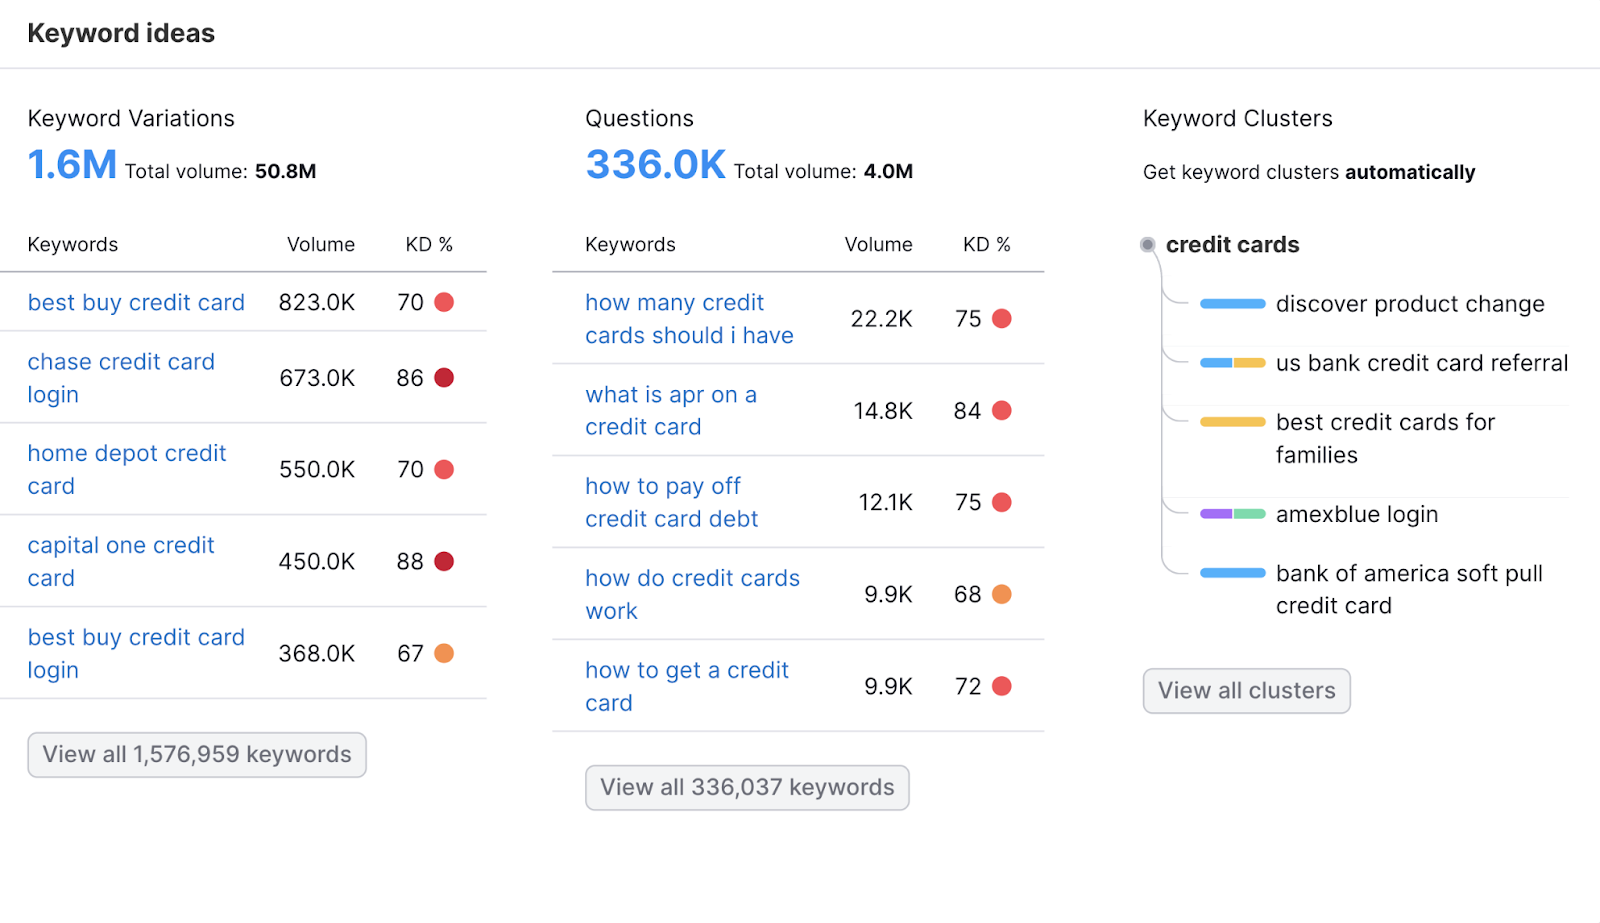Click KD dot for 'how to get a credit card'

[1002, 687]
